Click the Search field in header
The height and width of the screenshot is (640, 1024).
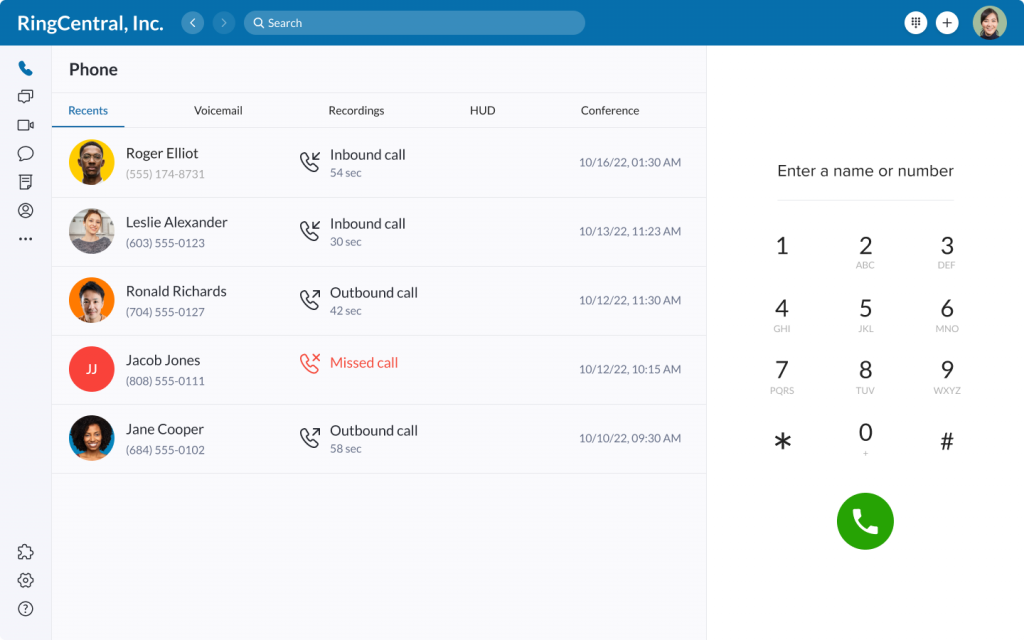coord(414,23)
